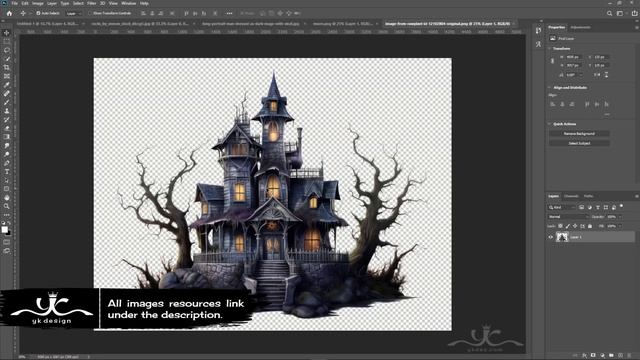Select the Zoom tool
The width and height of the screenshot is (640, 360).
click(x=7, y=206)
